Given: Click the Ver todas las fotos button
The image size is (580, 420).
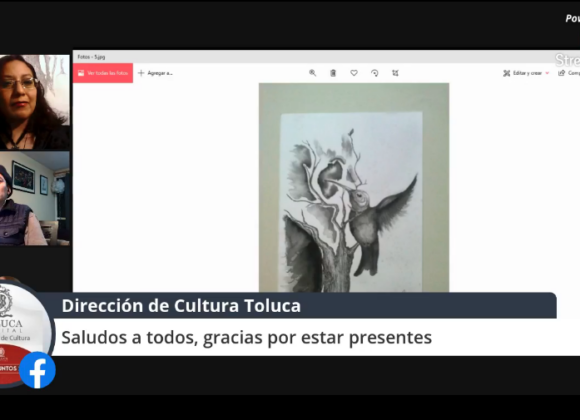Looking at the screenshot, I should click(103, 73).
